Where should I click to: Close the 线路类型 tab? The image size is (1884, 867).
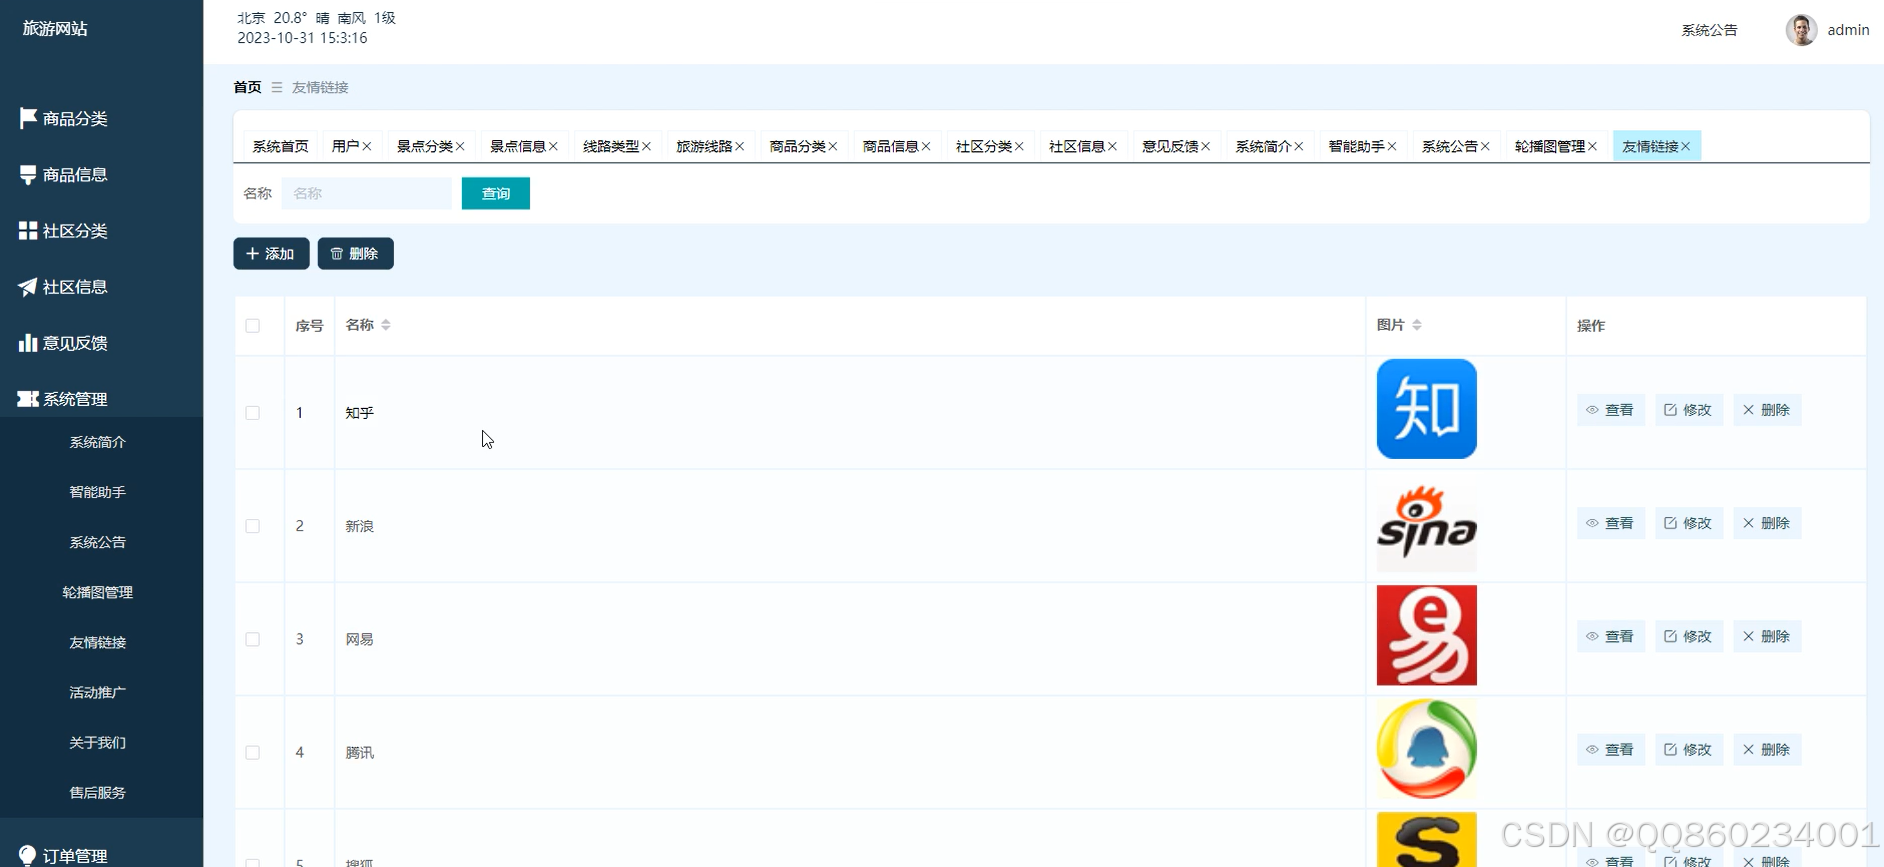click(x=646, y=146)
